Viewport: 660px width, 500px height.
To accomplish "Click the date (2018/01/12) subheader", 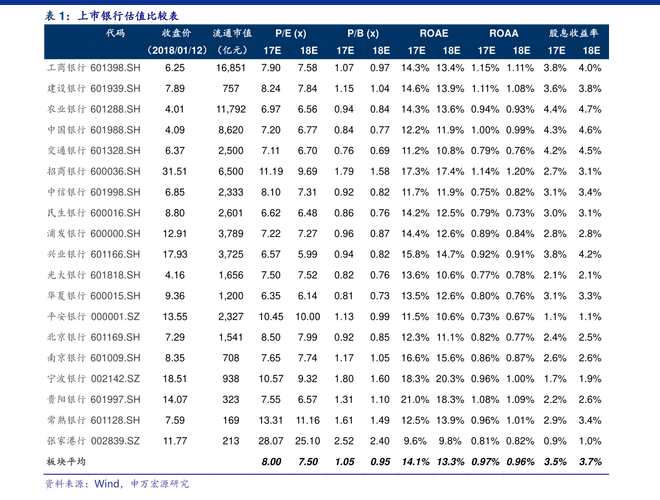I will 177,51.
